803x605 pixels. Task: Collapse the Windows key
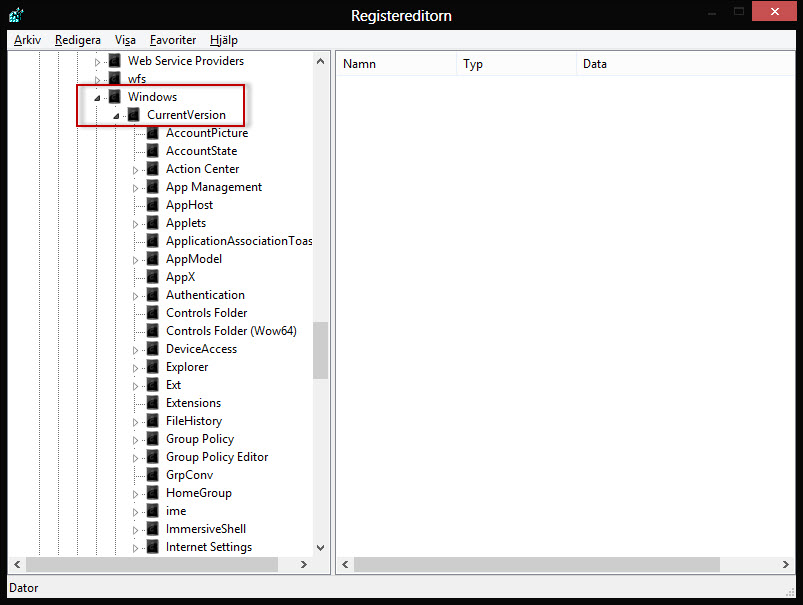point(97,98)
